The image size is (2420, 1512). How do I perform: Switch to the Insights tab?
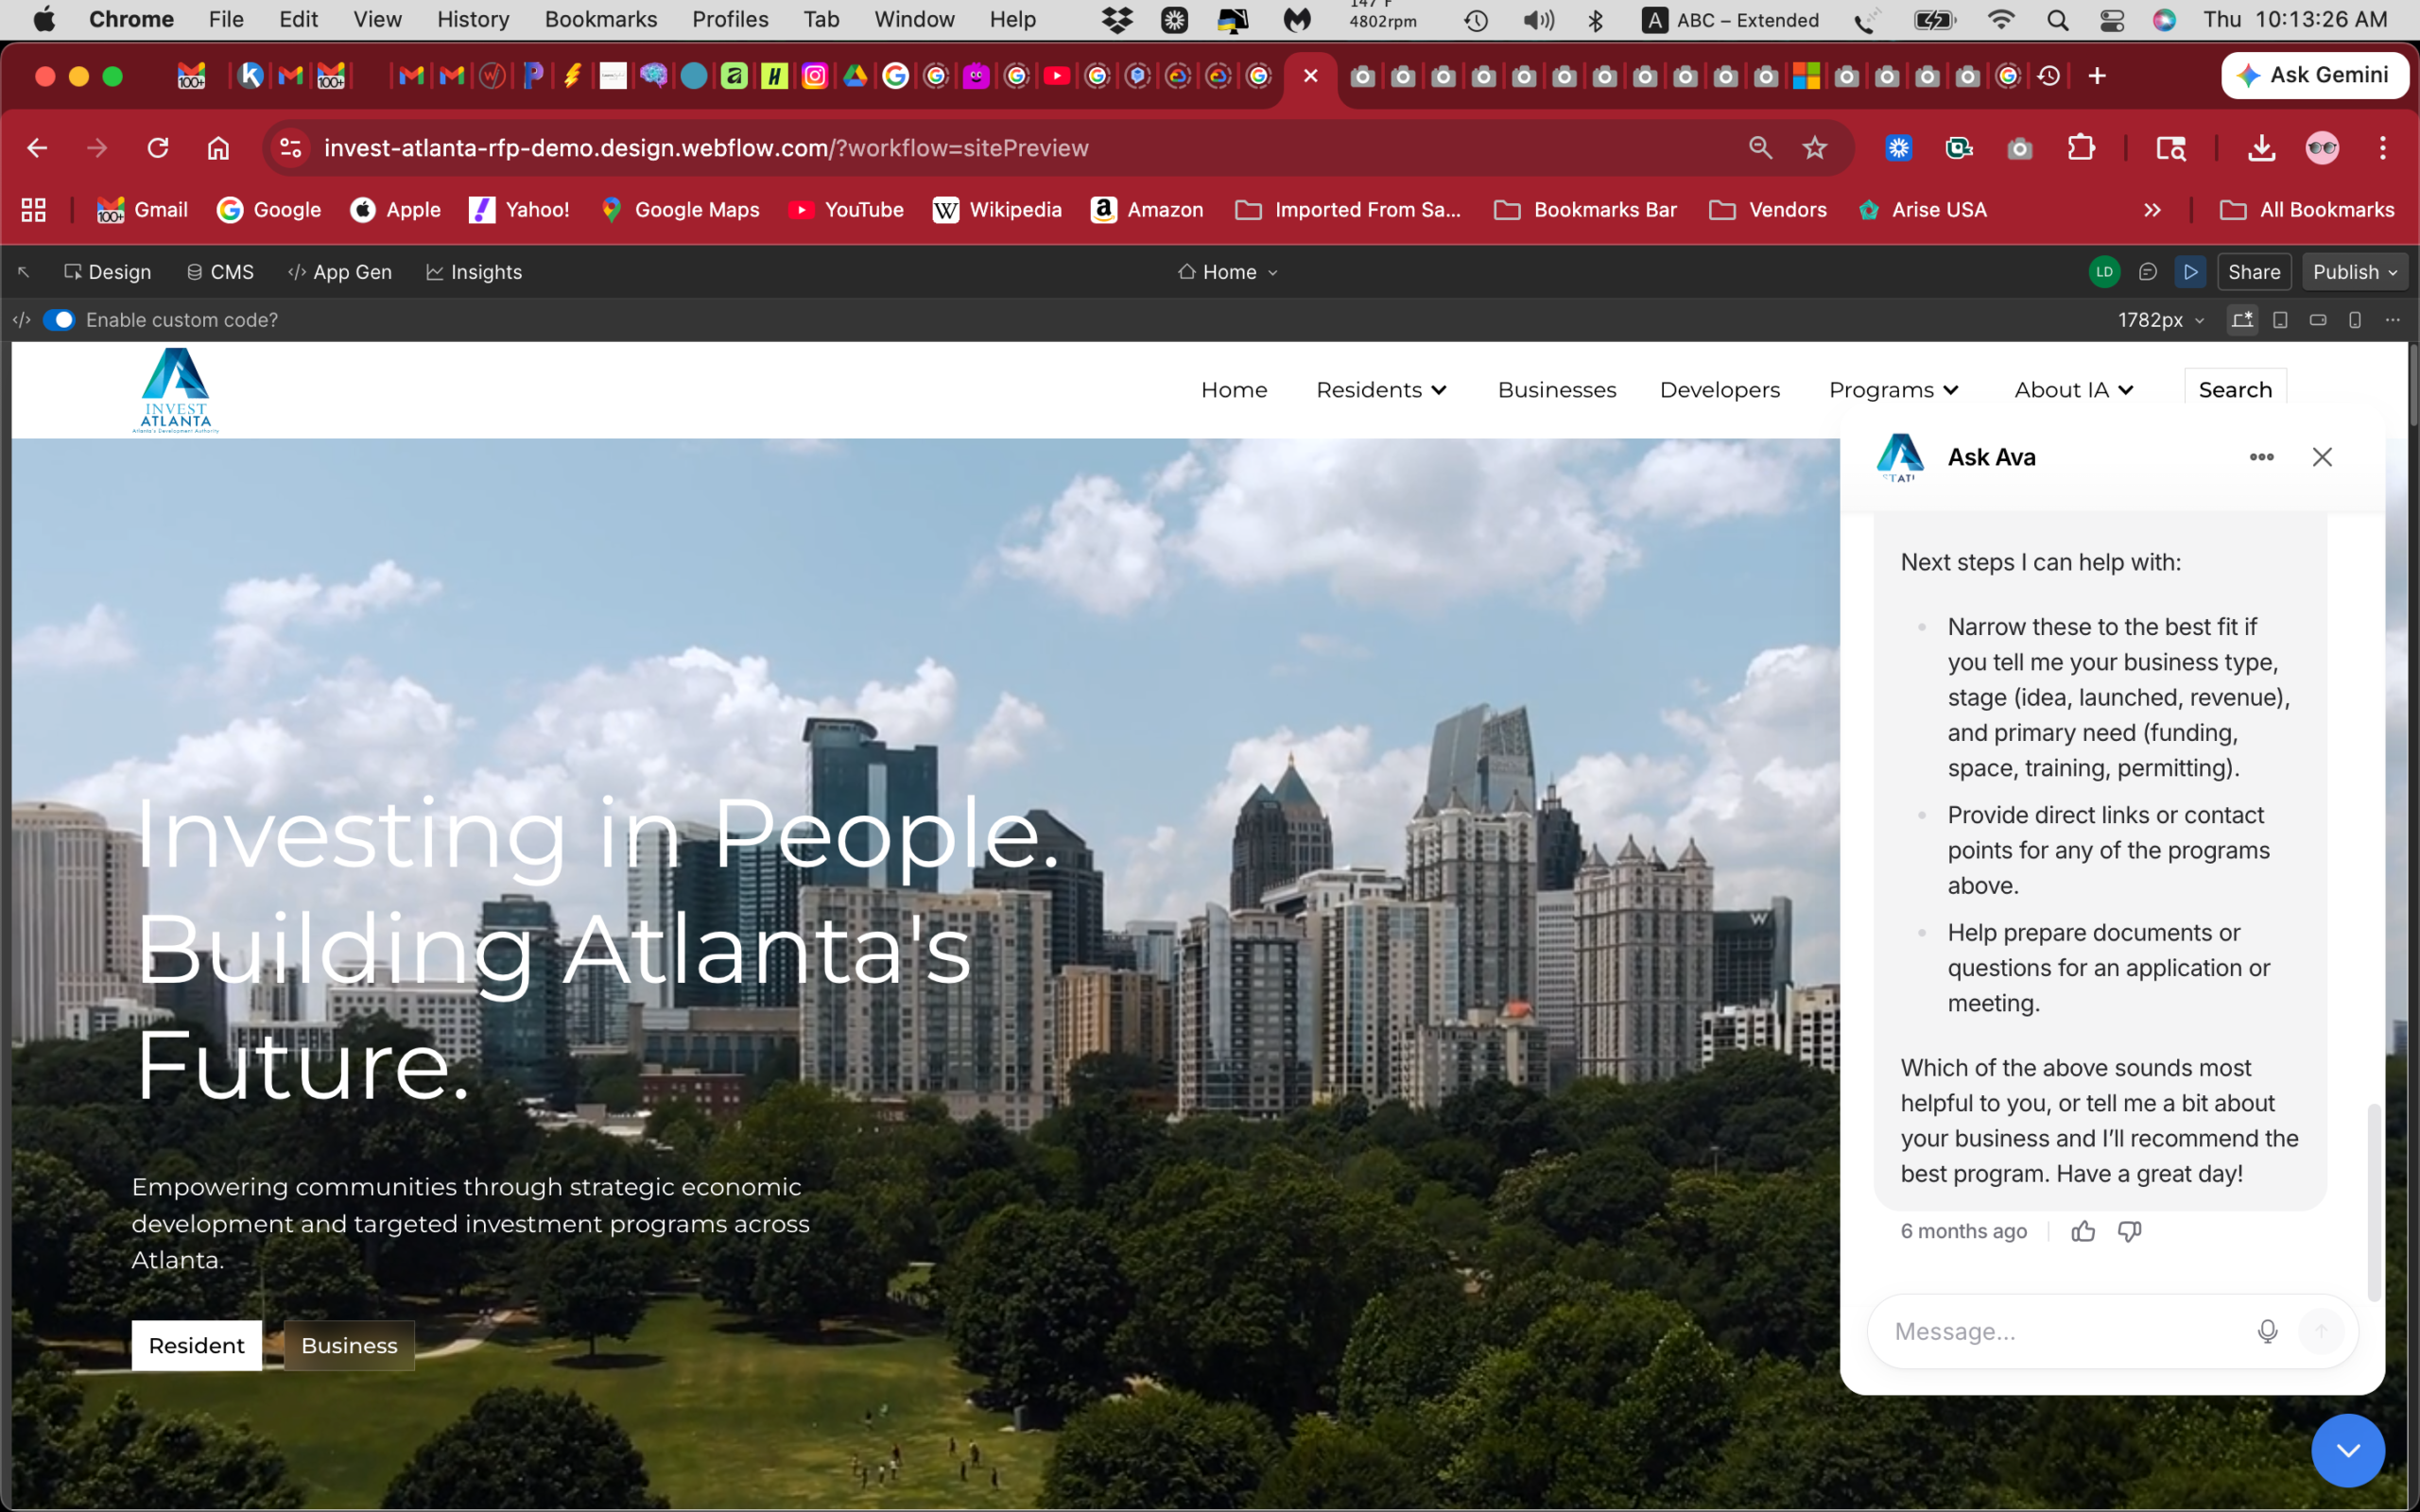(474, 272)
